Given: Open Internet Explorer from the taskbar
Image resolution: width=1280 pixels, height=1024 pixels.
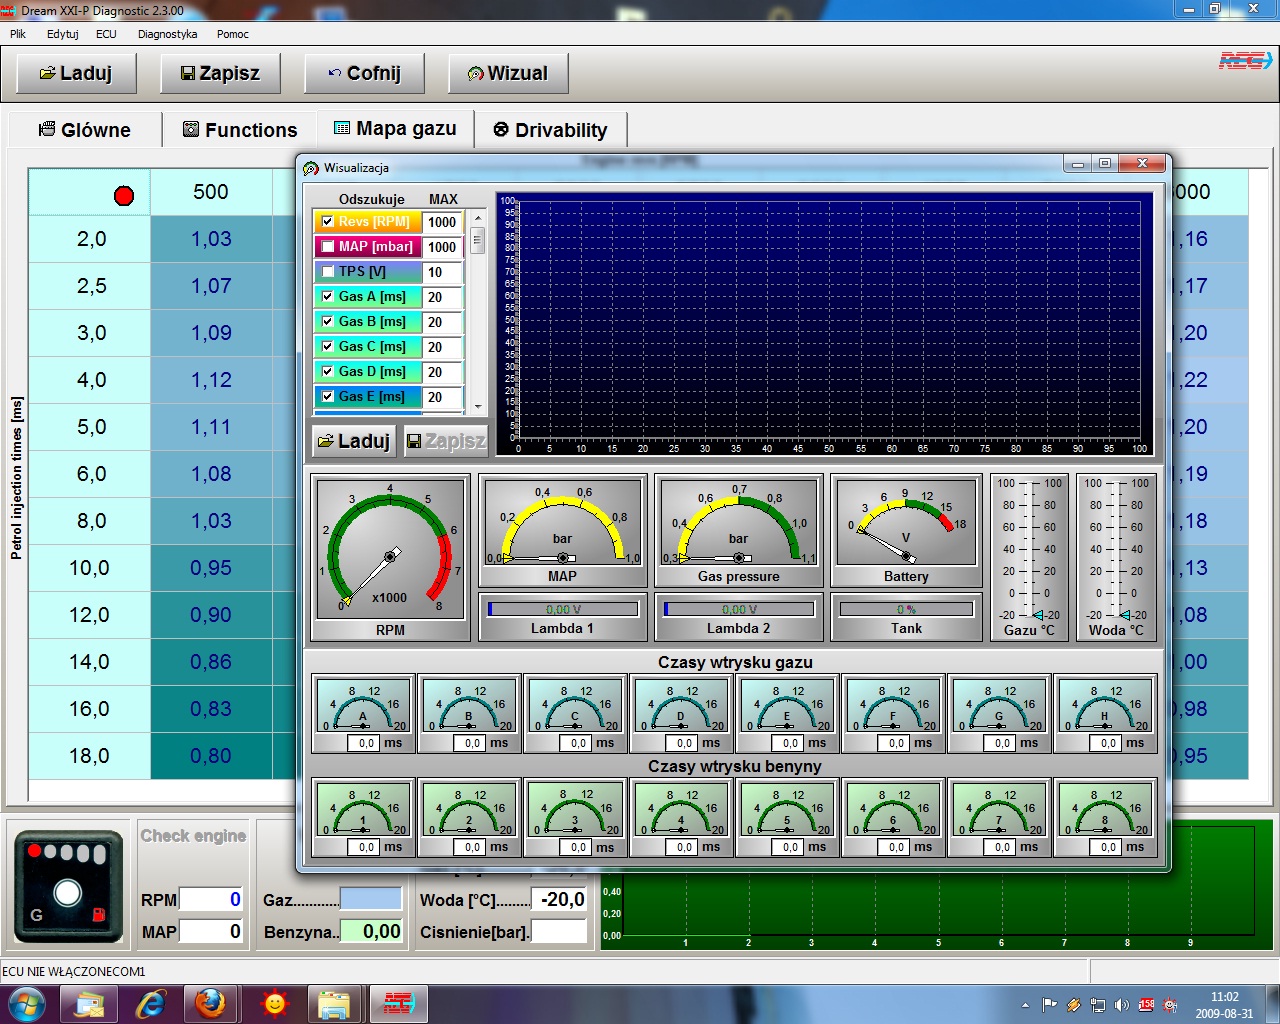Looking at the screenshot, I should click(x=150, y=1003).
